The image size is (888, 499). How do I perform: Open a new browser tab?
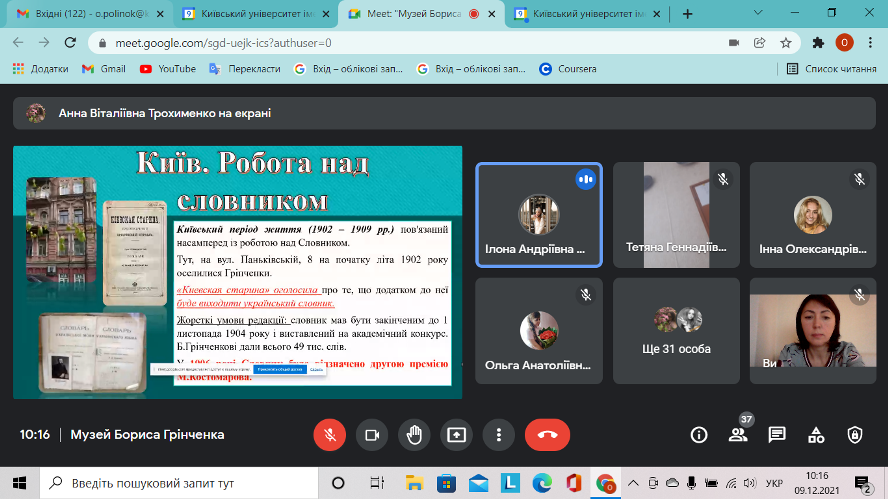tap(688, 14)
